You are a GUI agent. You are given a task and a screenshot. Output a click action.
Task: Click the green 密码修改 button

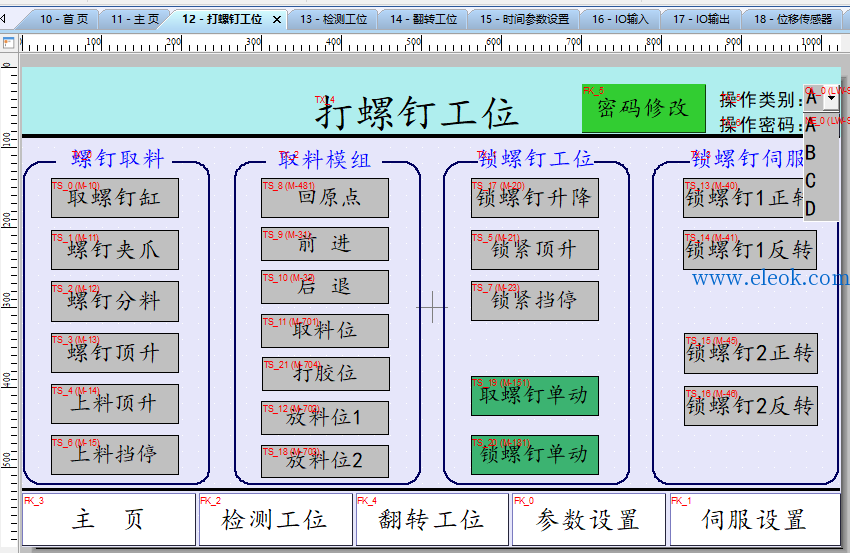[x=643, y=108]
